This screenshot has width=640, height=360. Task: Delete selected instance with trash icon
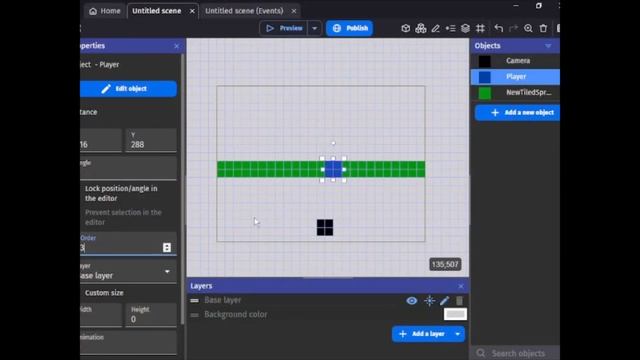tap(543, 28)
